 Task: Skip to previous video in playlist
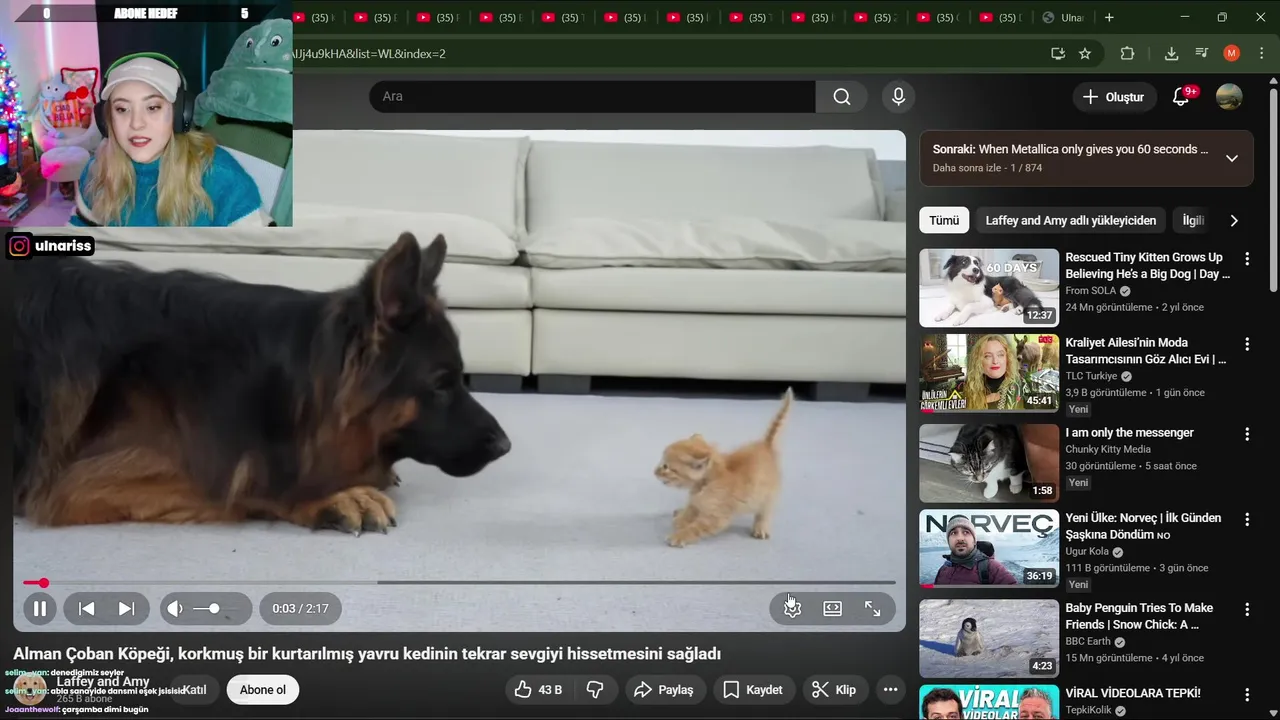click(87, 608)
